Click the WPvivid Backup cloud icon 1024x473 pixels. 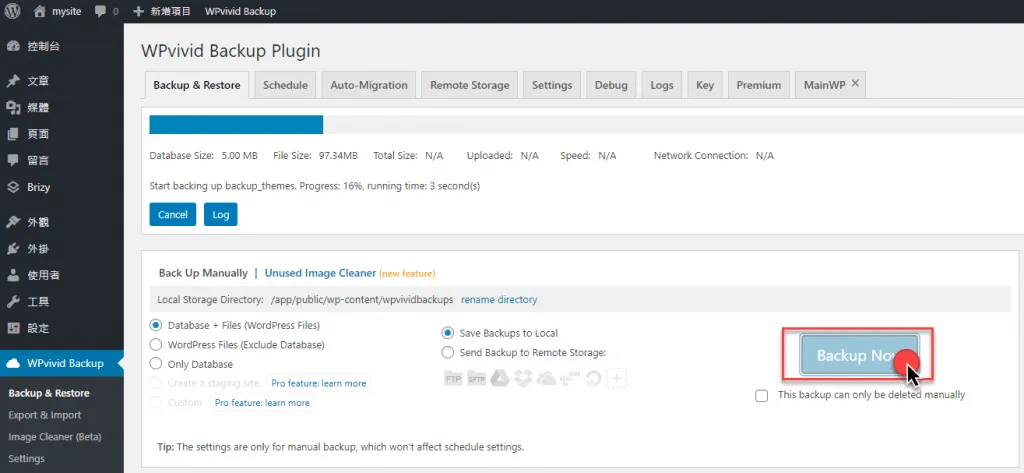[x=13, y=364]
